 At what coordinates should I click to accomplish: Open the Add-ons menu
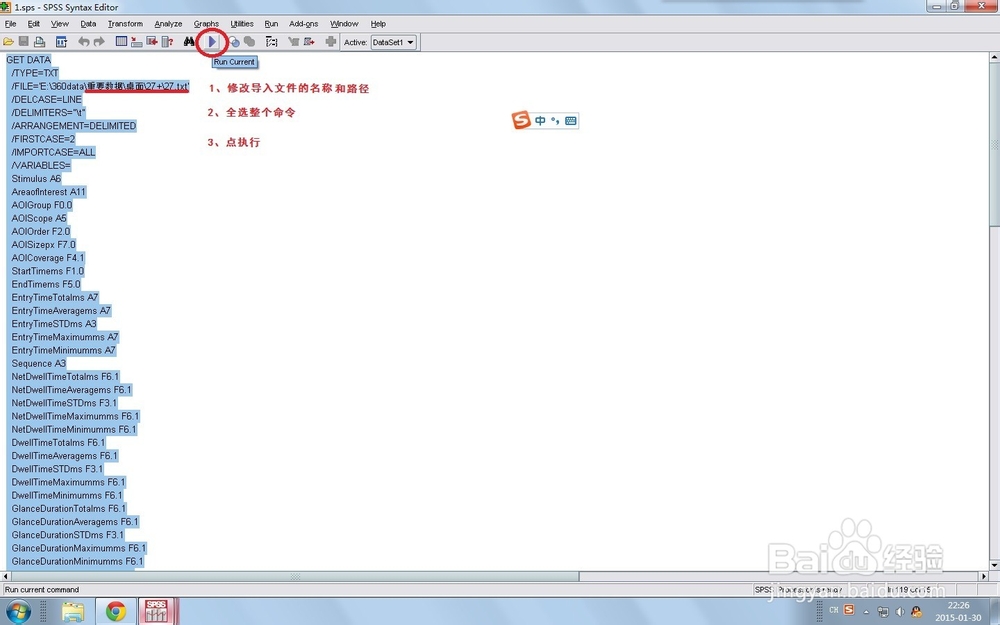click(304, 24)
